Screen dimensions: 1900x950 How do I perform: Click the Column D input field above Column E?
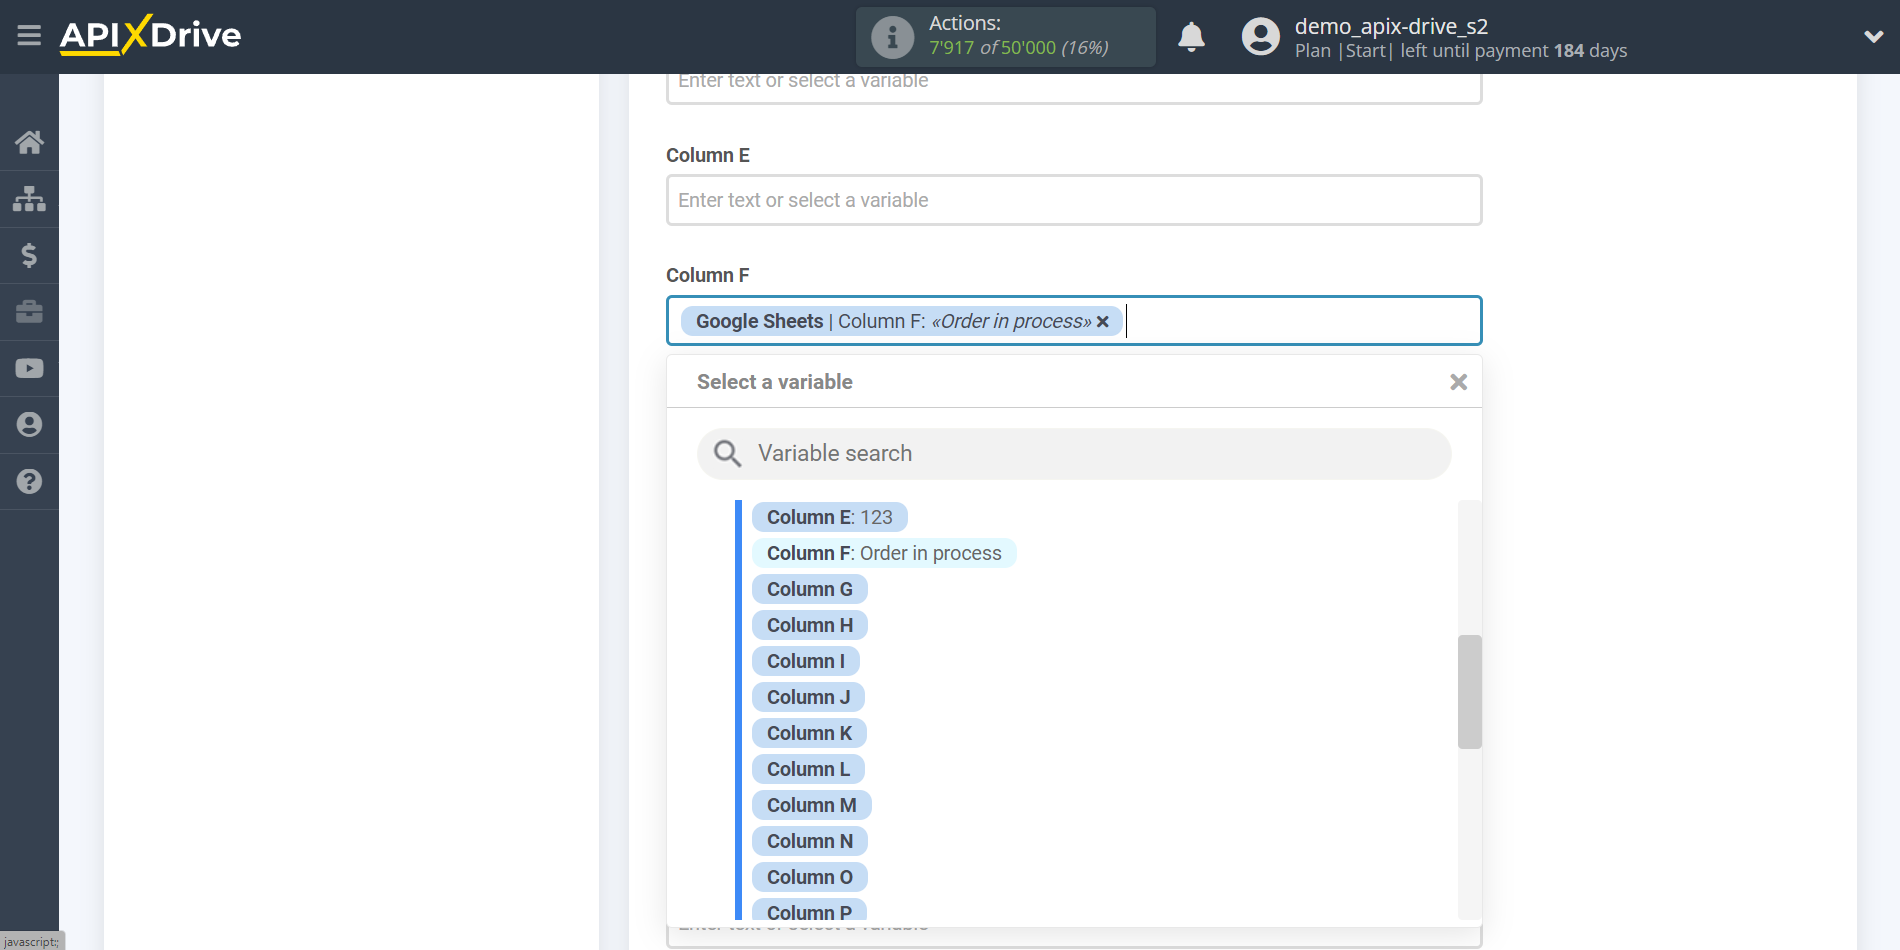[1074, 88]
